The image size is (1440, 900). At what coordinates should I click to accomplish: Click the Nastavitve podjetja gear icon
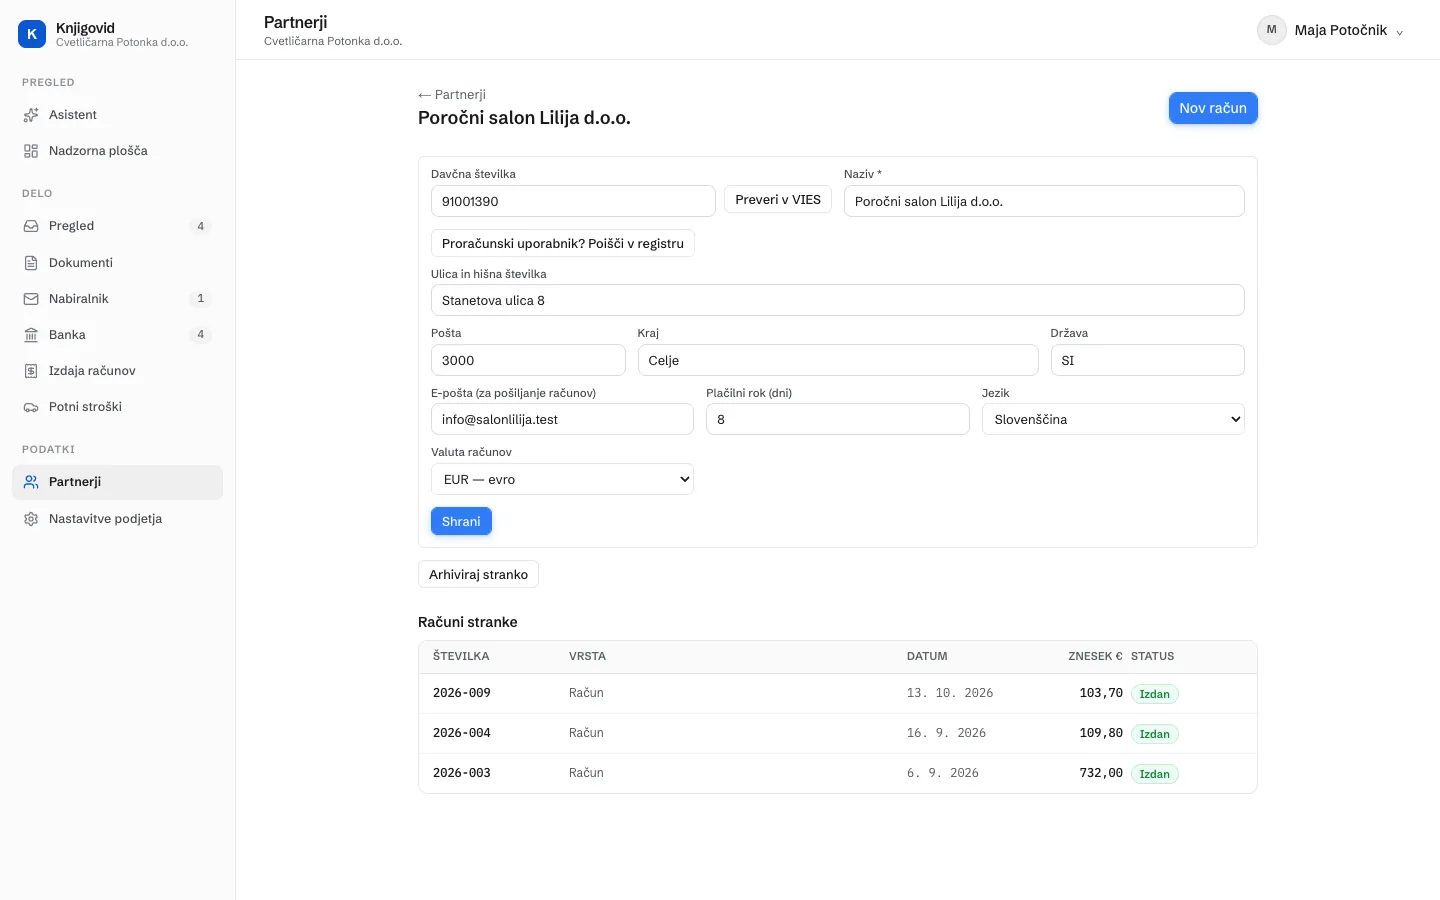[31, 519]
